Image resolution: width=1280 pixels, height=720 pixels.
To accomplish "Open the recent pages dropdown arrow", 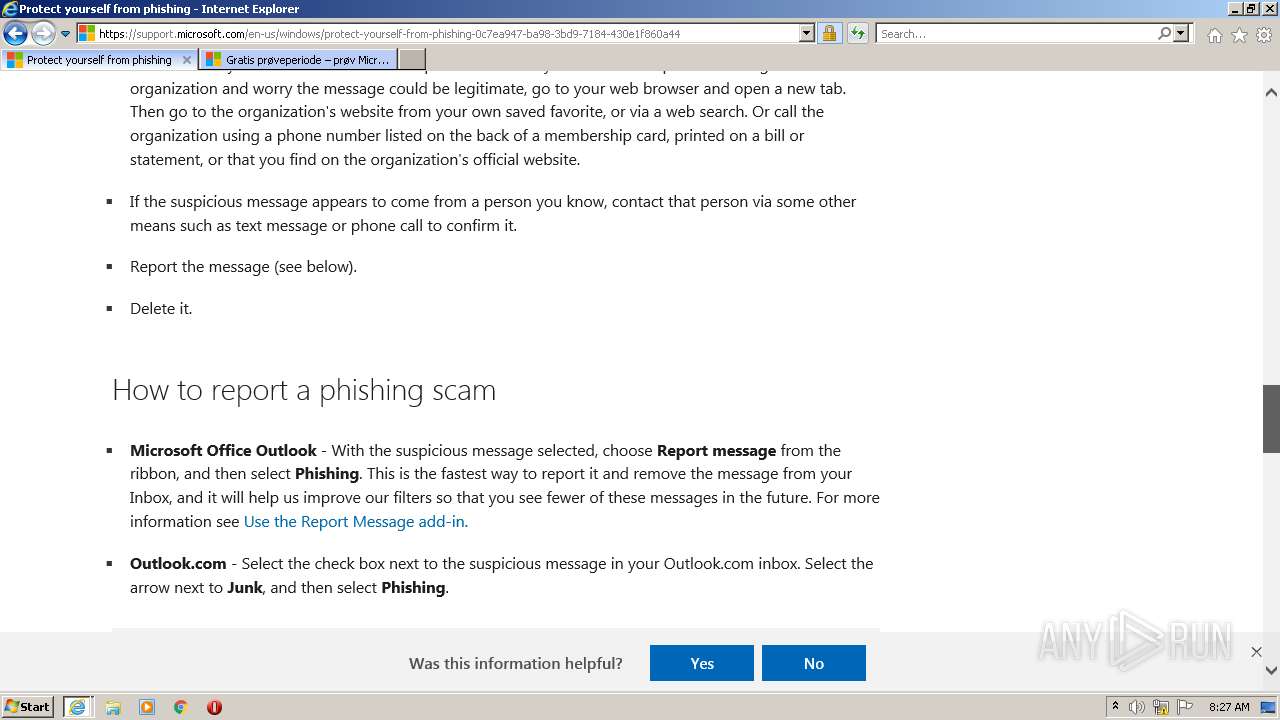I will point(65,33).
